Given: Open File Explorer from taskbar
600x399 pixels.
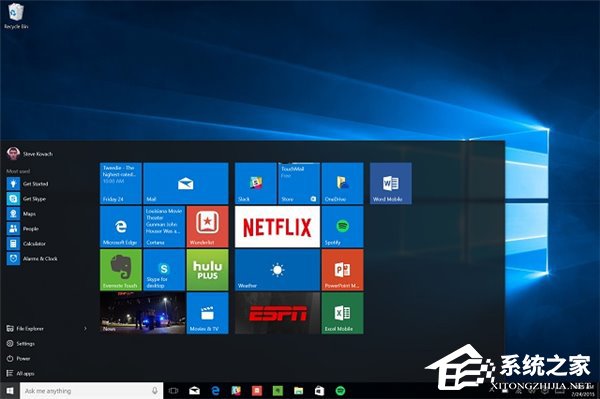Looking at the screenshot, I should pyautogui.click(x=298, y=391).
